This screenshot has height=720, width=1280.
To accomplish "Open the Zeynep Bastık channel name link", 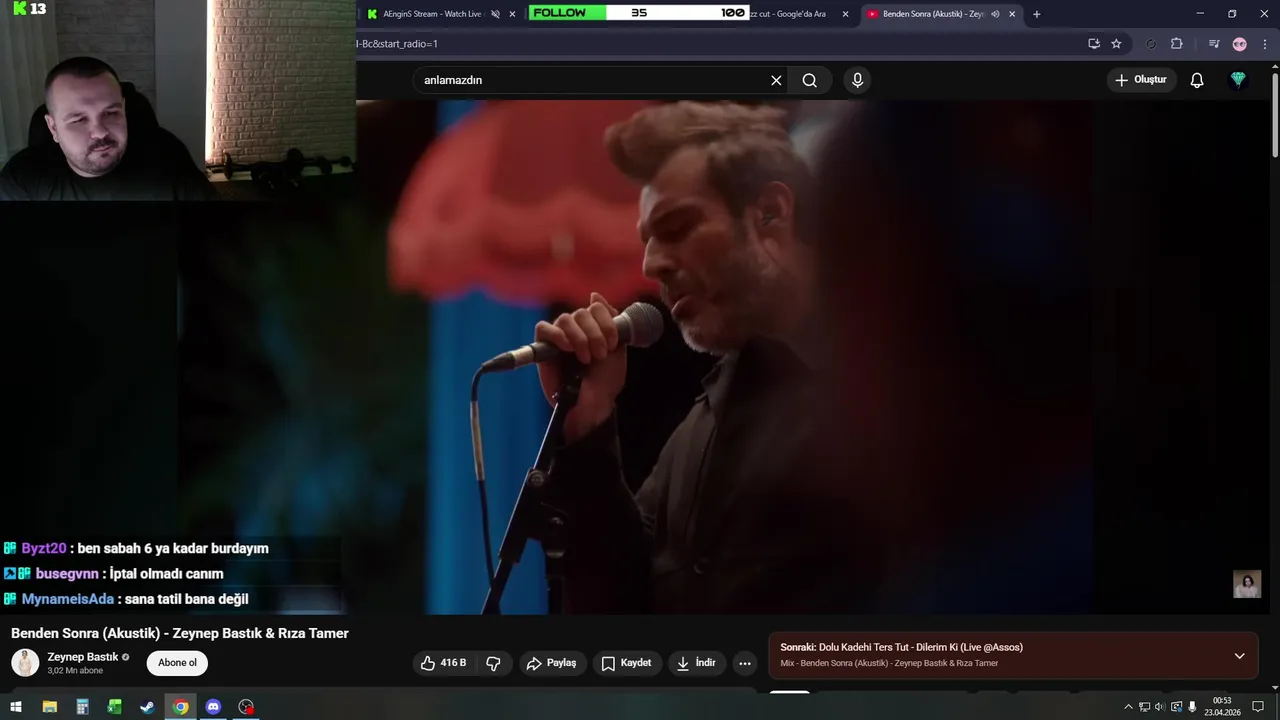I will tap(83, 657).
